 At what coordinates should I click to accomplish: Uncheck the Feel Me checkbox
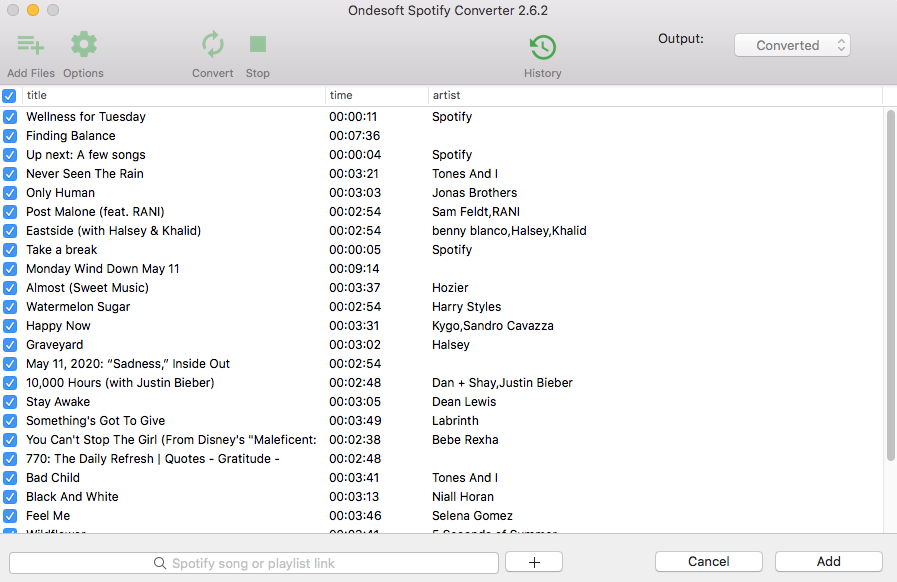tap(10, 516)
